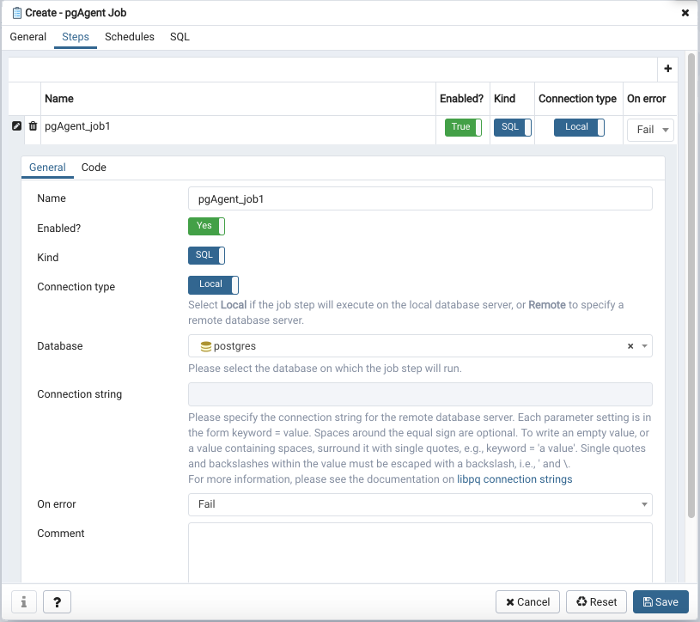Viewport: 700px width, 622px height.
Task: Click the Reset button
Action: (x=596, y=602)
